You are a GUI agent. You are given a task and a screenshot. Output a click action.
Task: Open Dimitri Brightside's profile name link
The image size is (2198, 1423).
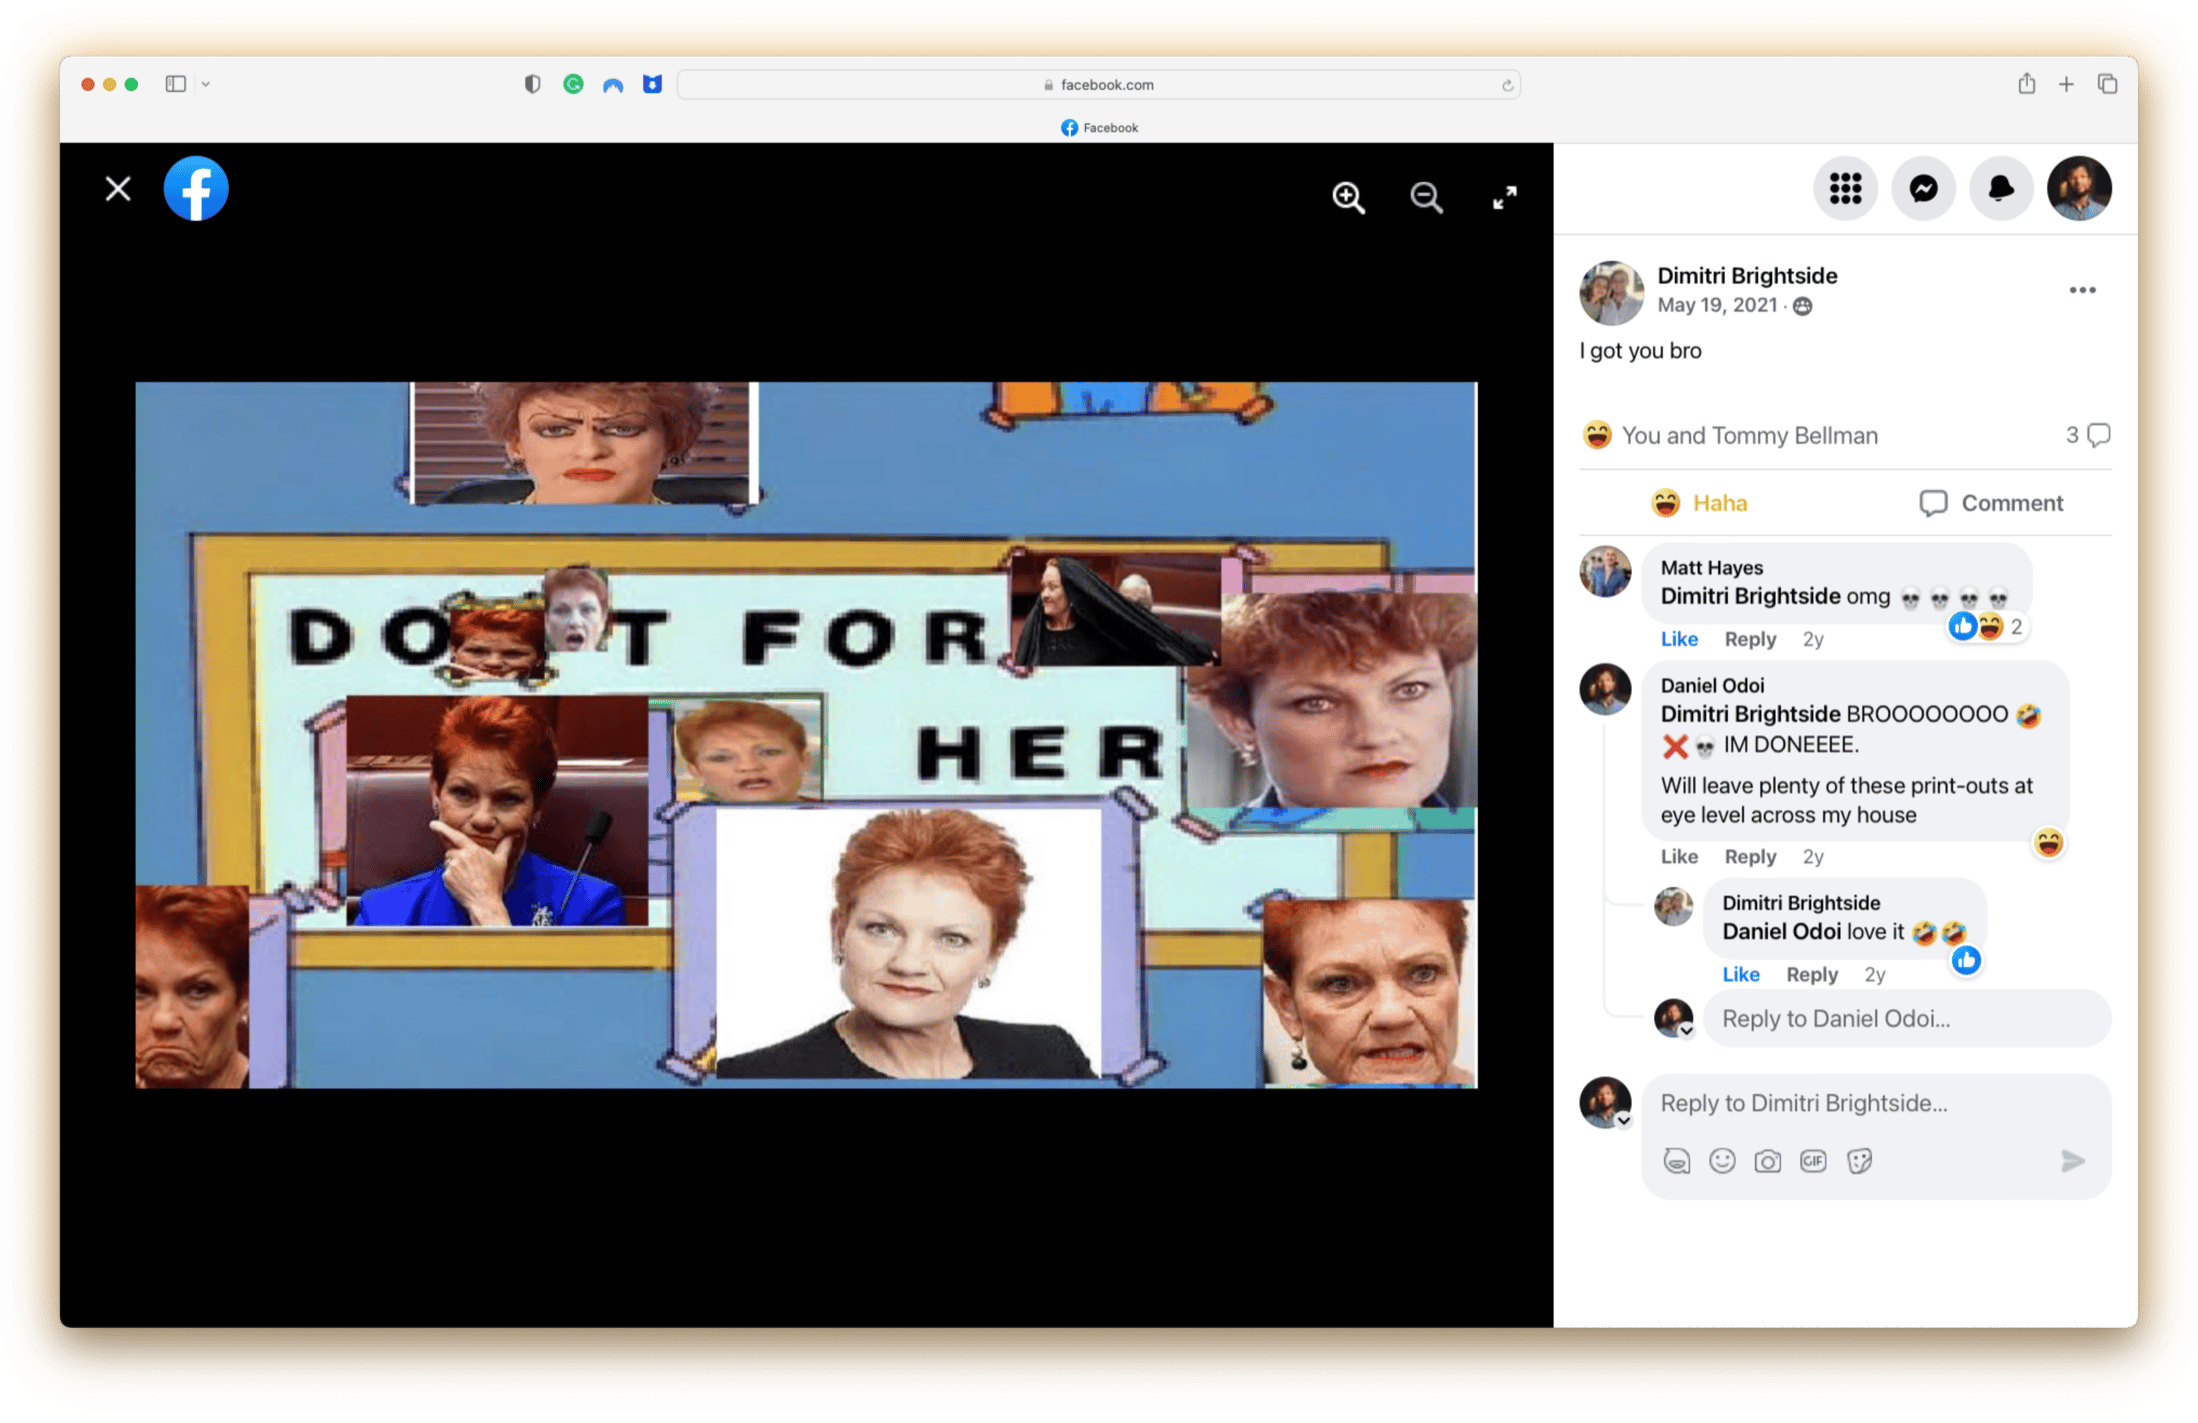pyautogui.click(x=1747, y=276)
